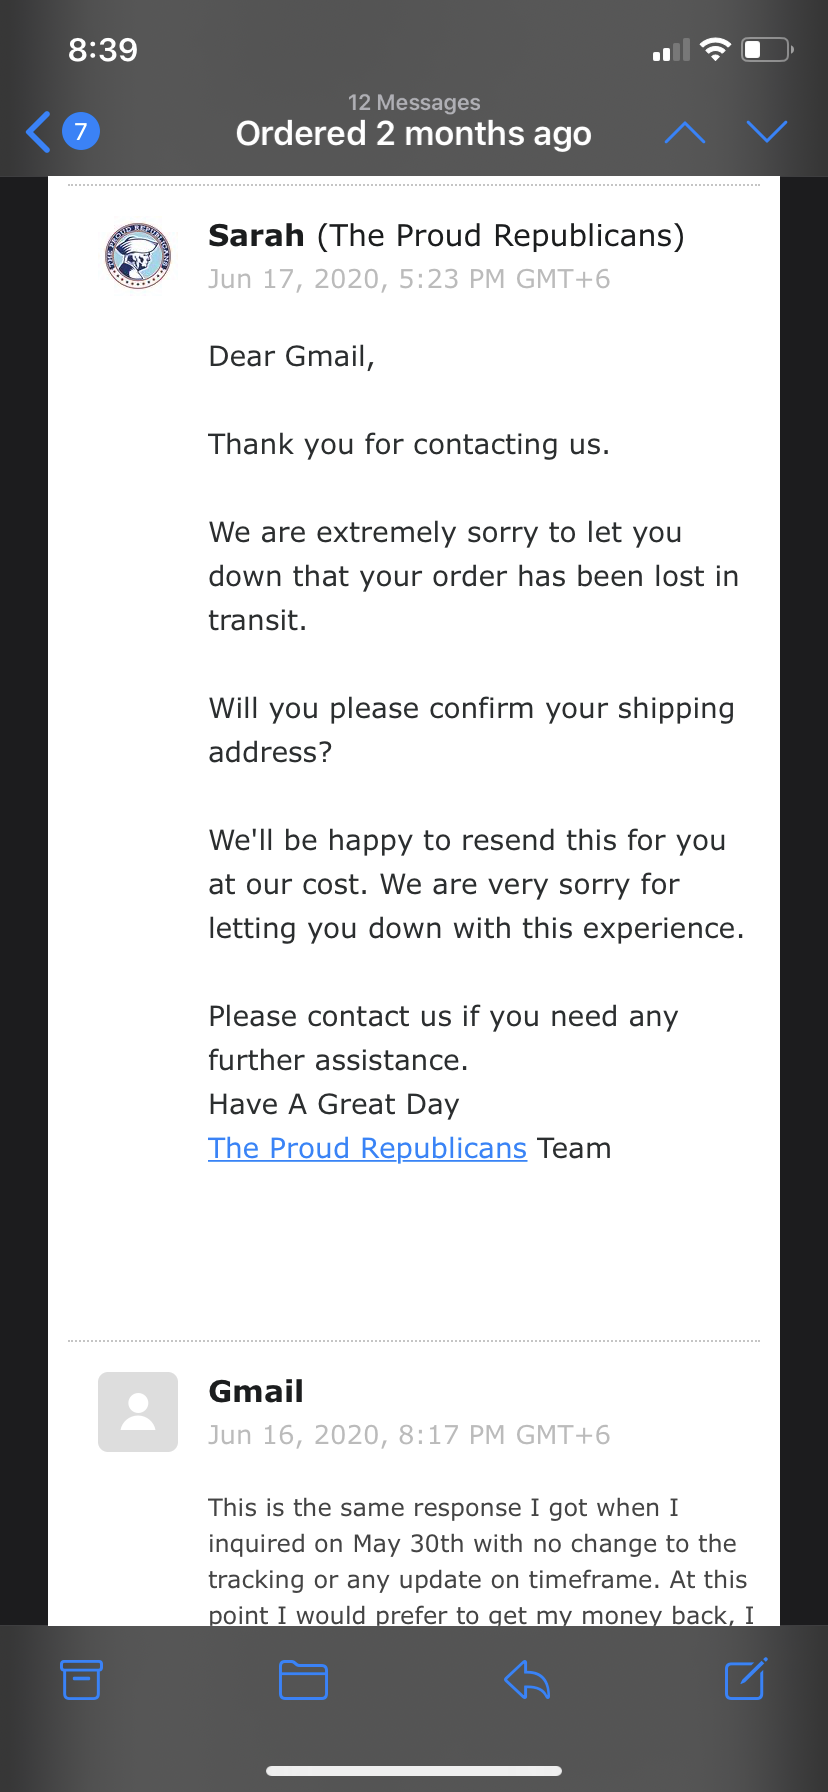Tap the sender name Sarah
828x1792 pixels.
click(x=256, y=235)
